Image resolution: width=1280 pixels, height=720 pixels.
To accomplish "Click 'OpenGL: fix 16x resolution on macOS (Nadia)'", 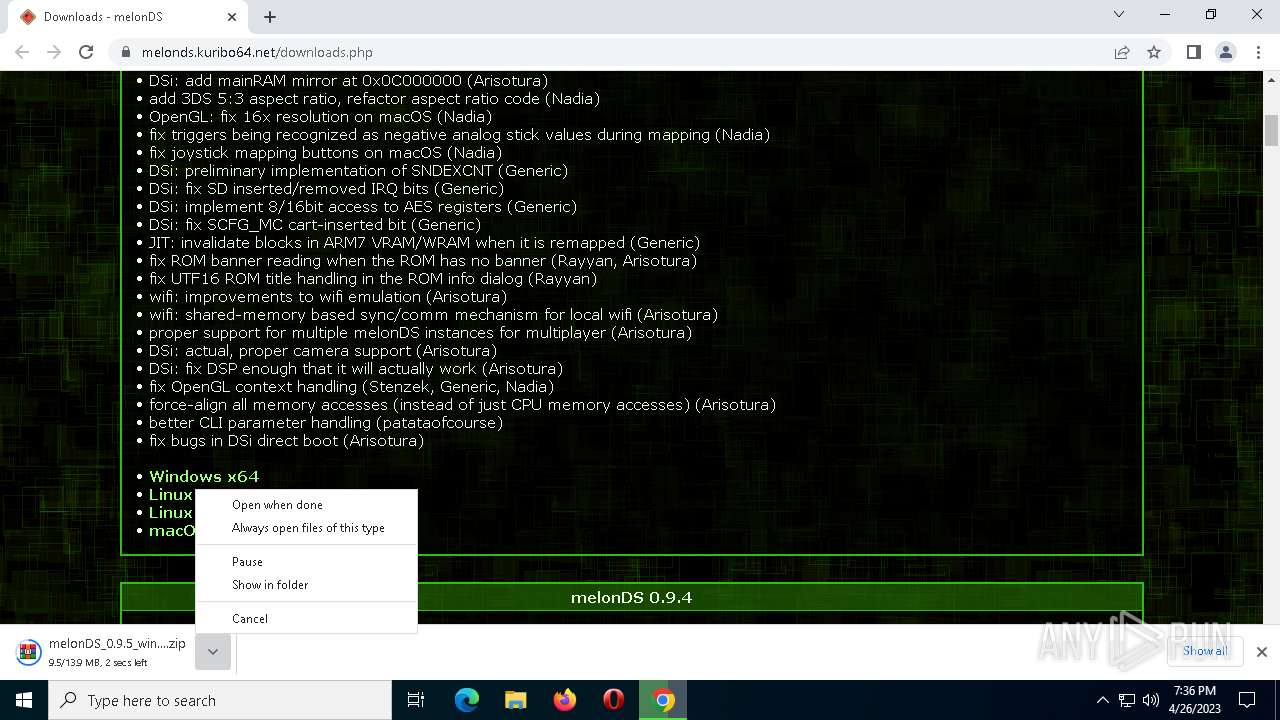I will click(x=320, y=117).
